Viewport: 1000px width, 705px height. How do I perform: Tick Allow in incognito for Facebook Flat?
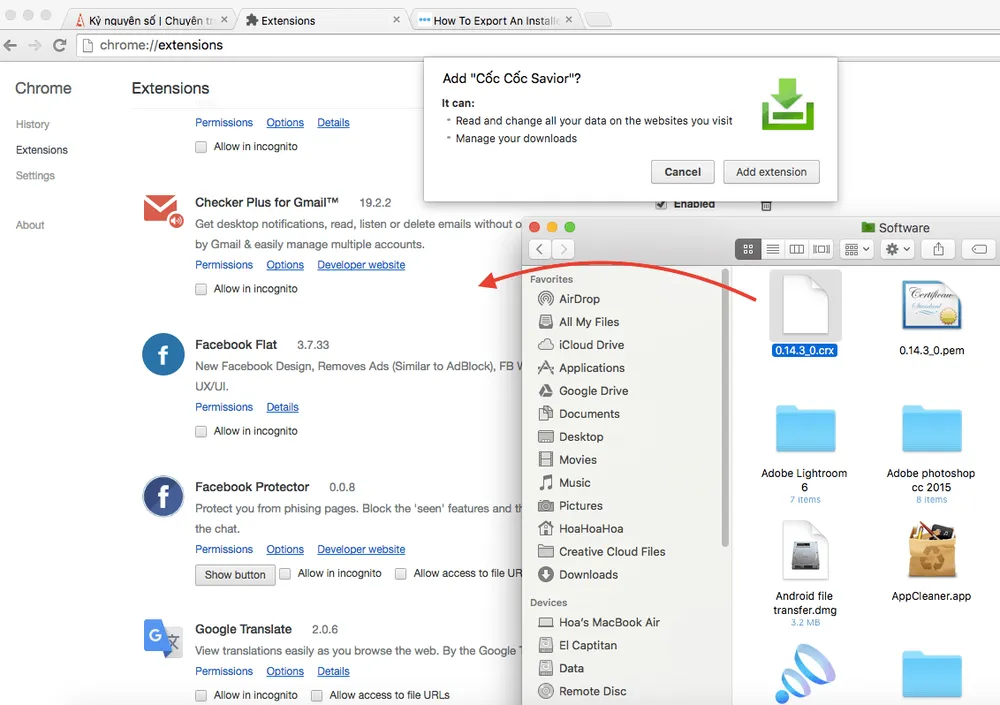tap(201, 432)
